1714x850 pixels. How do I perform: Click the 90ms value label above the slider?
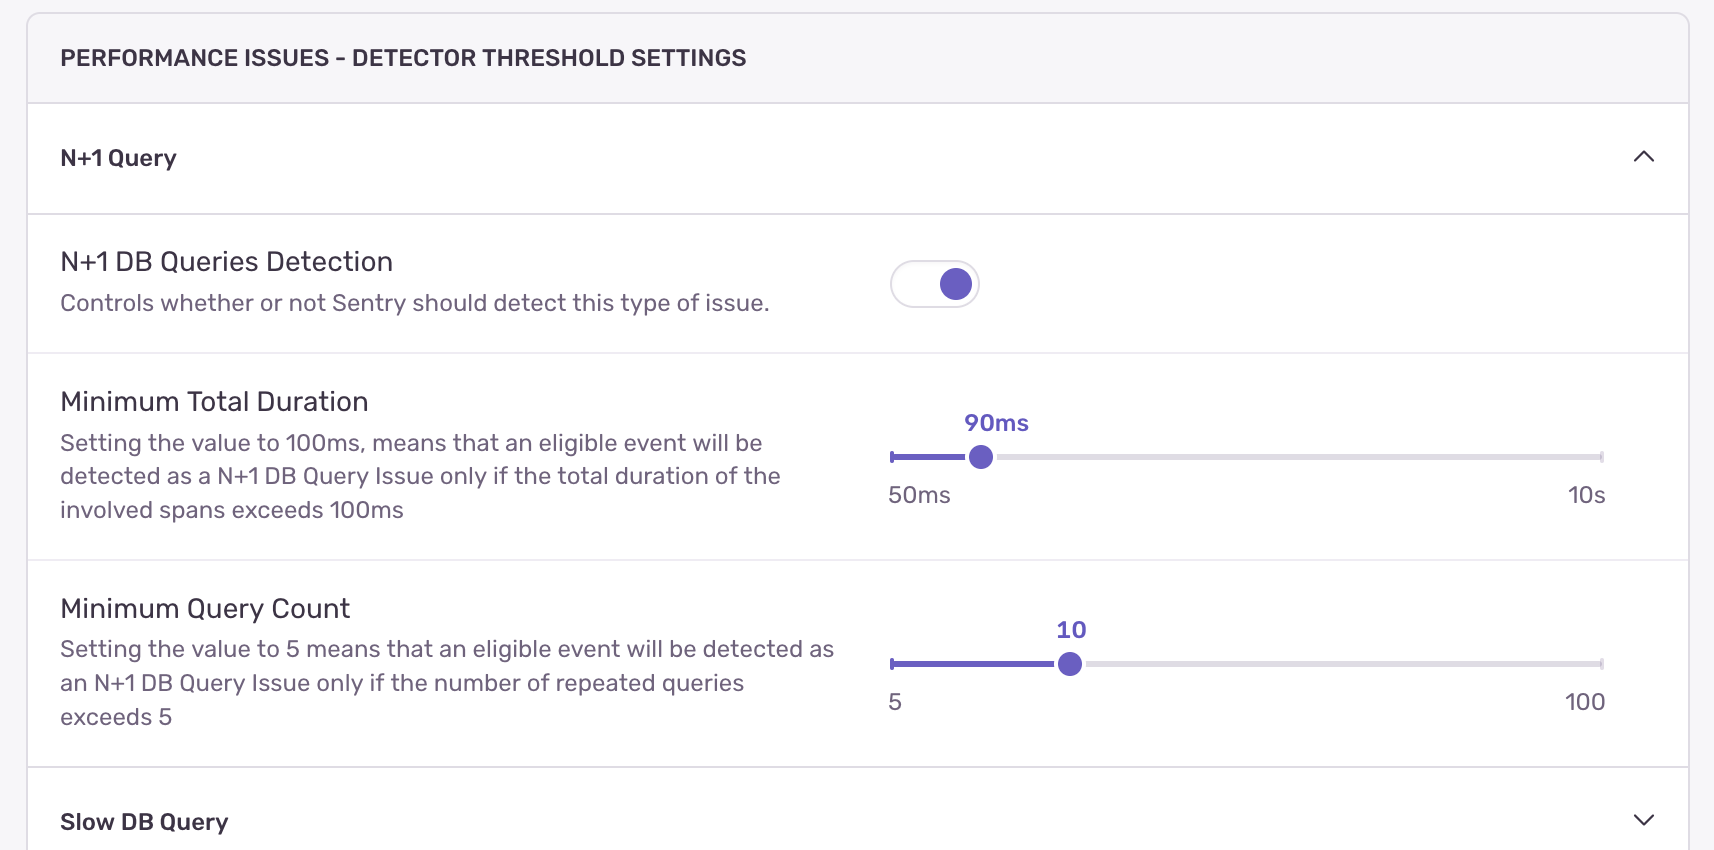[994, 423]
